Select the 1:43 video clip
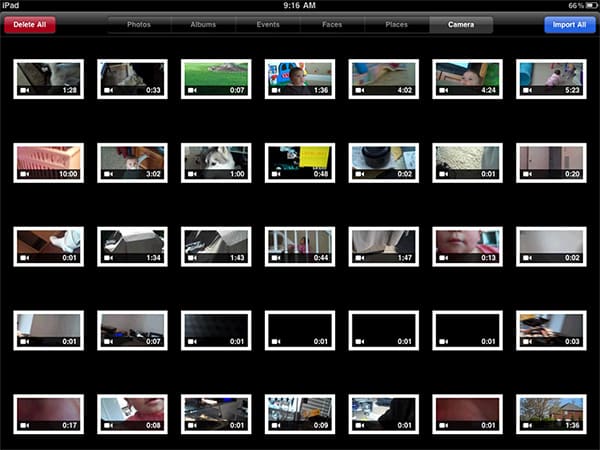The height and width of the screenshot is (450, 600). click(216, 247)
